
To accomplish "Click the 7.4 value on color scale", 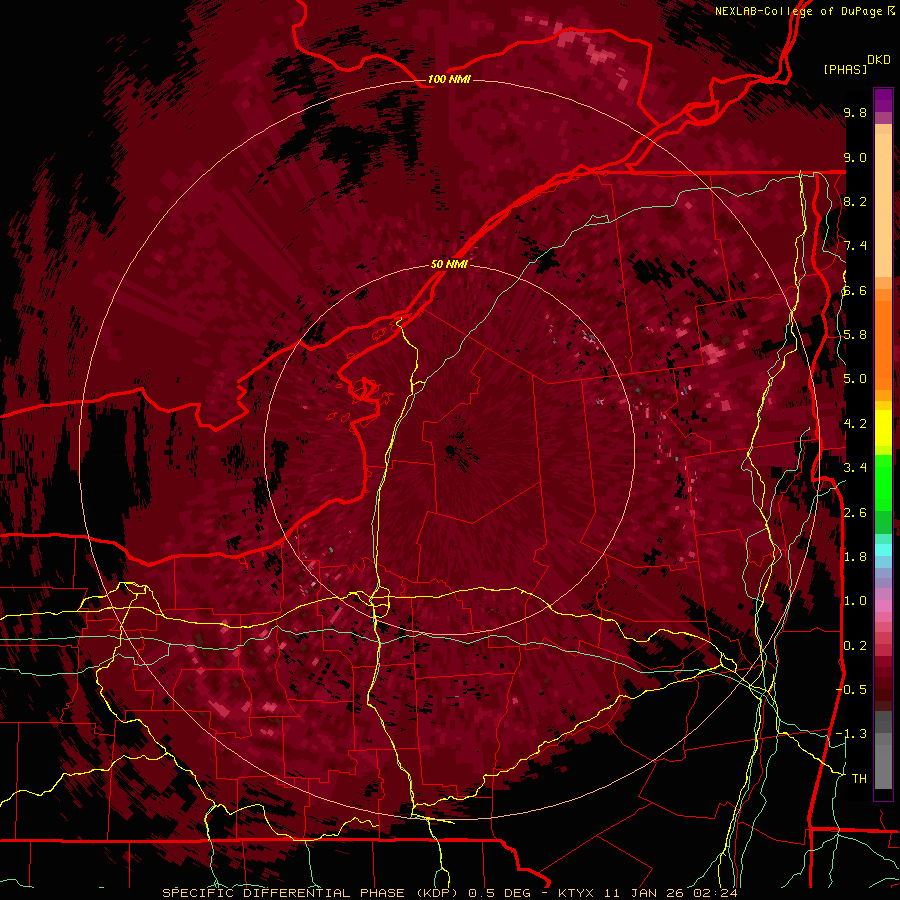I will pyautogui.click(x=855, y=246).
